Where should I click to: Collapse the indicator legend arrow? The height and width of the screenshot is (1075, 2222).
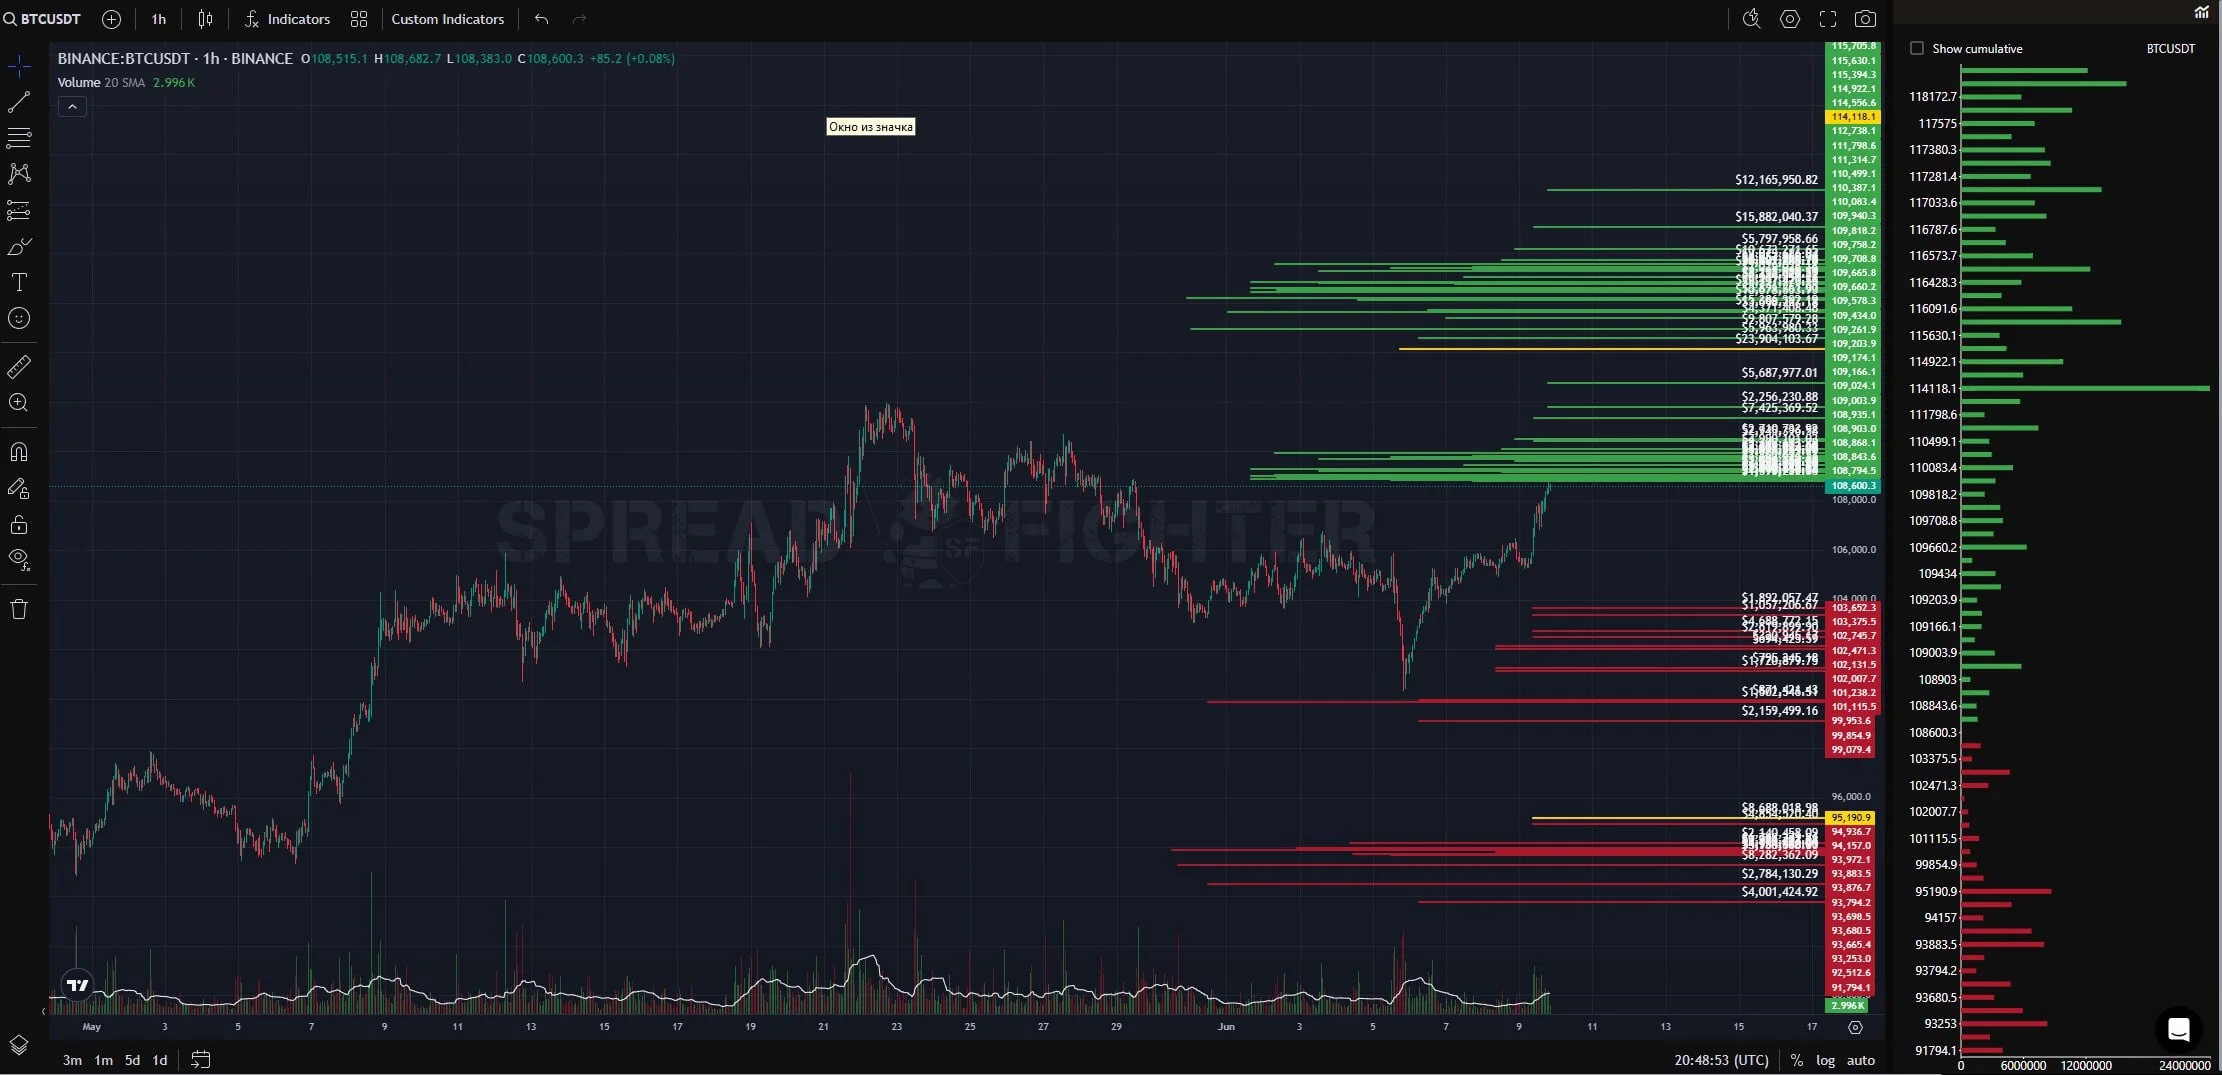(x=72, y=106)
